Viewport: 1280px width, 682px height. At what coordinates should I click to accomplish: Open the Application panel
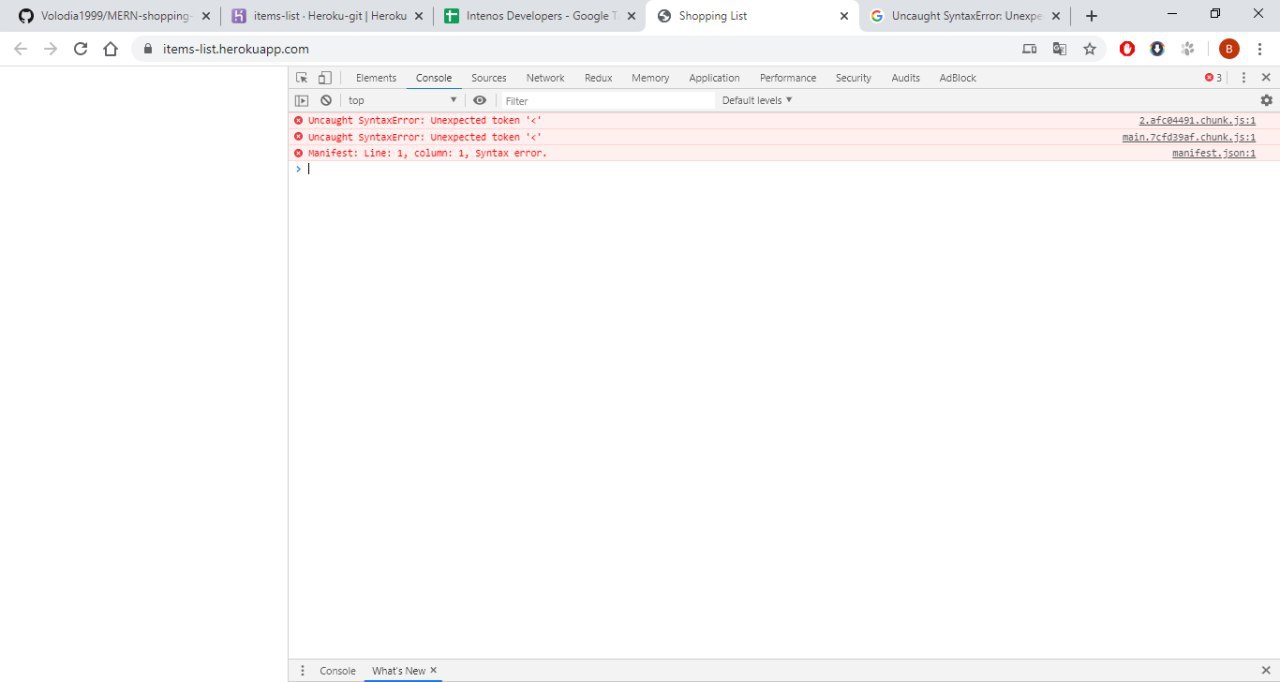[x=714, y=78]
